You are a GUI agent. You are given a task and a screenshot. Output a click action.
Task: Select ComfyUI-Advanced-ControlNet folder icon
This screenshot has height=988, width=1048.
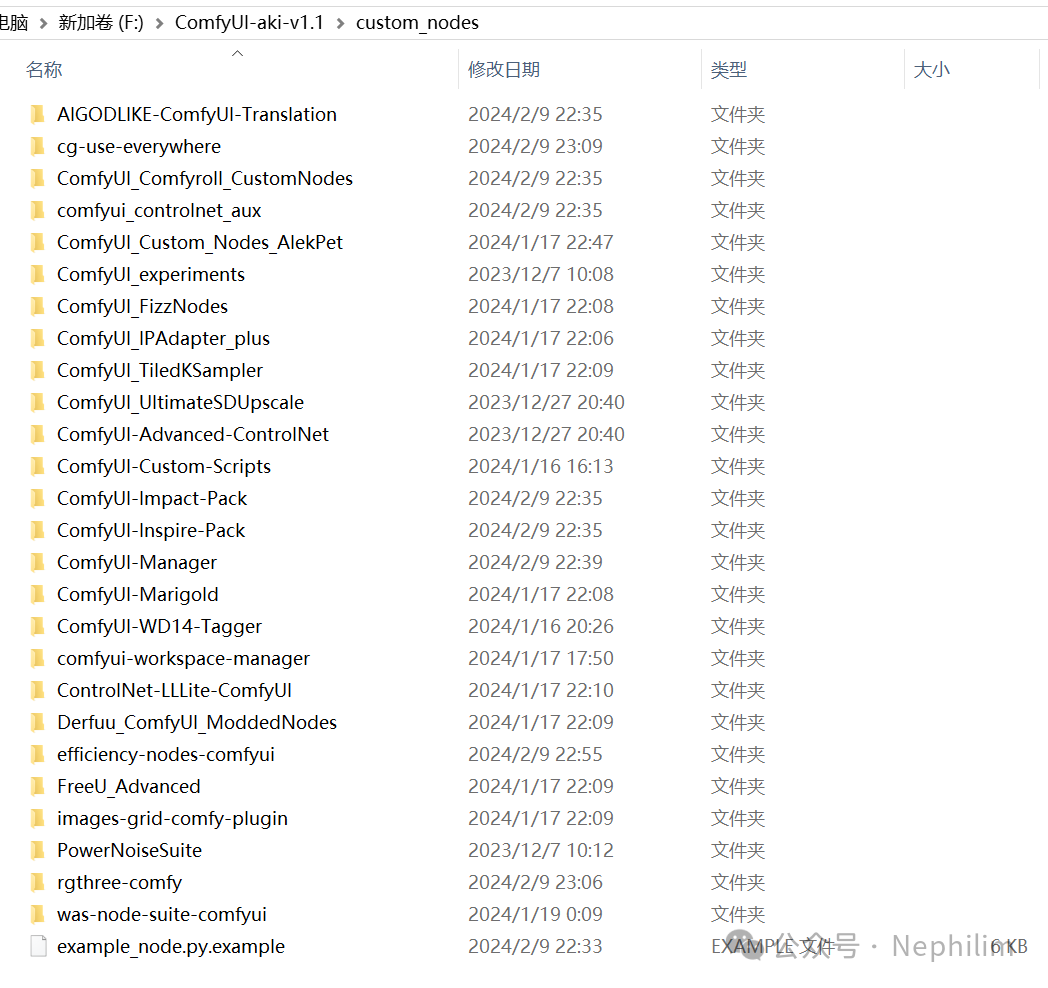coord(38,435)
